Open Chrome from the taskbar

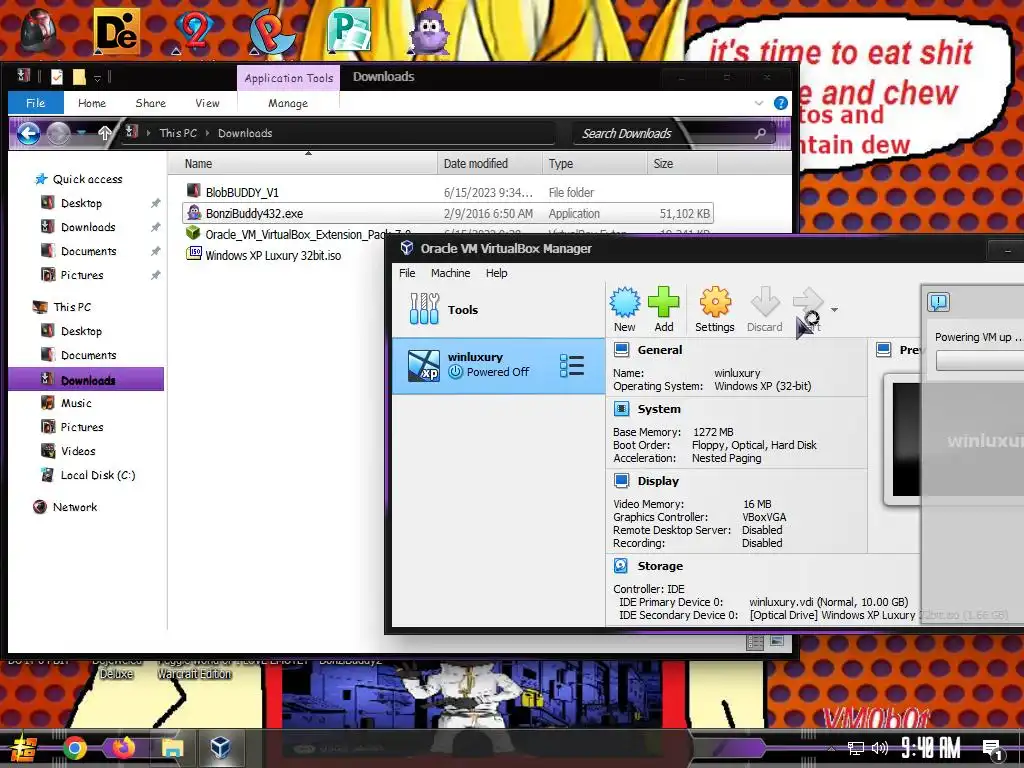tap(74, 748)
